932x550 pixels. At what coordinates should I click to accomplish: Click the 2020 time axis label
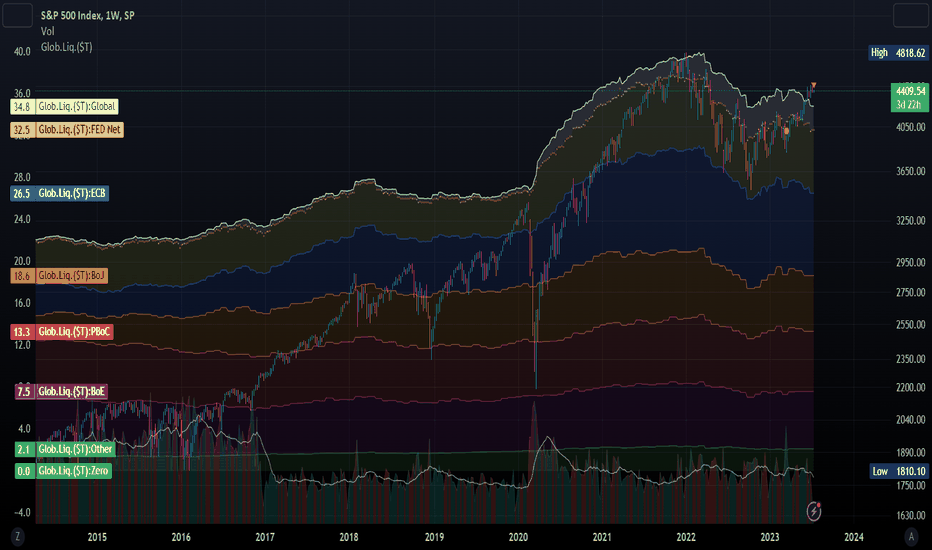(518, 537)
